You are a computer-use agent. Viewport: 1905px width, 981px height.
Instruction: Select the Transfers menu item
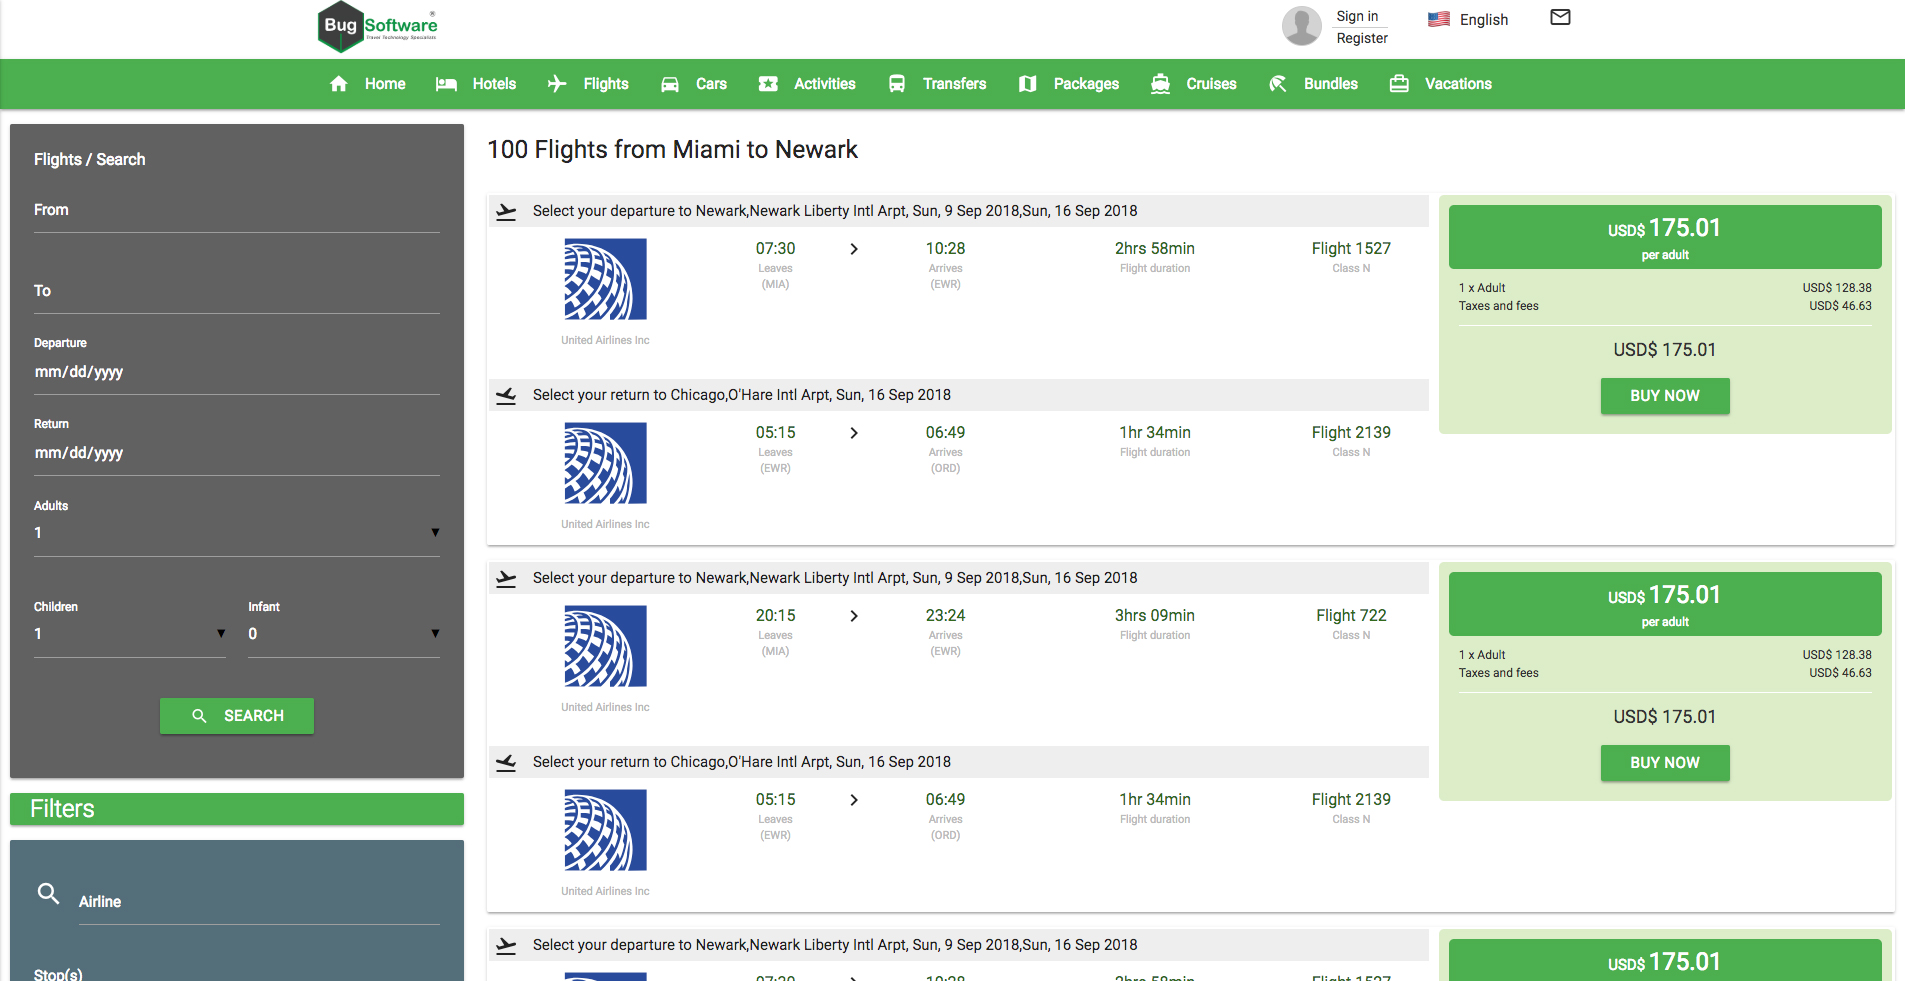click(x=954, y=84)
